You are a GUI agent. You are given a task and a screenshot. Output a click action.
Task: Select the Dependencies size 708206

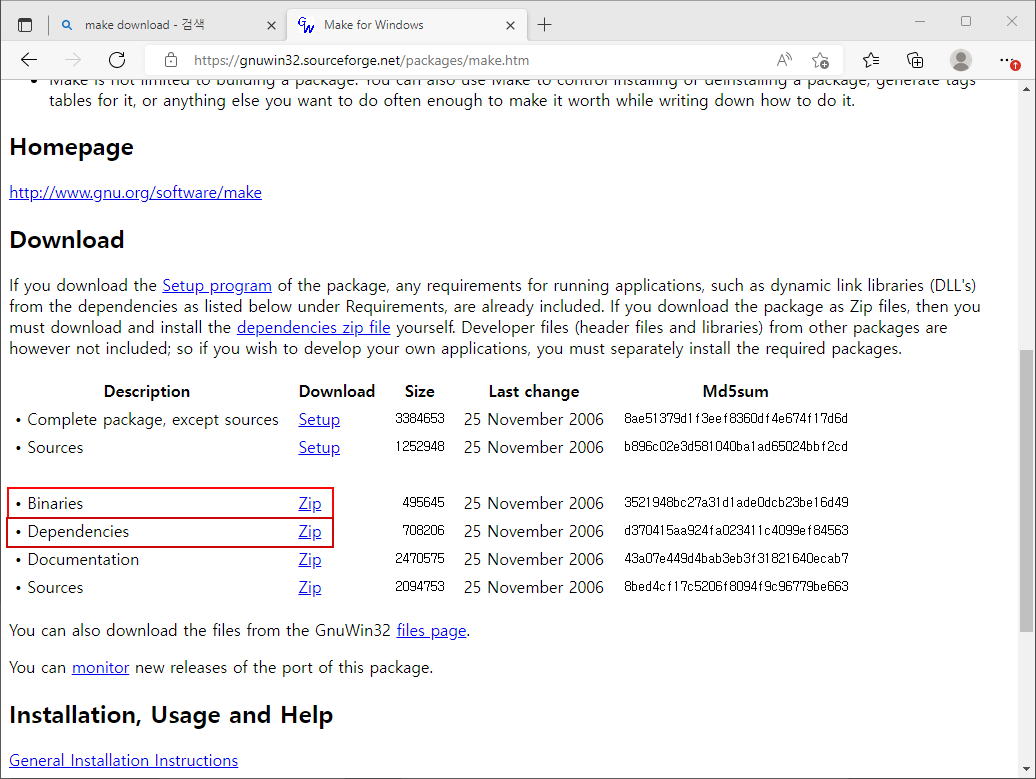pos(423,530)
